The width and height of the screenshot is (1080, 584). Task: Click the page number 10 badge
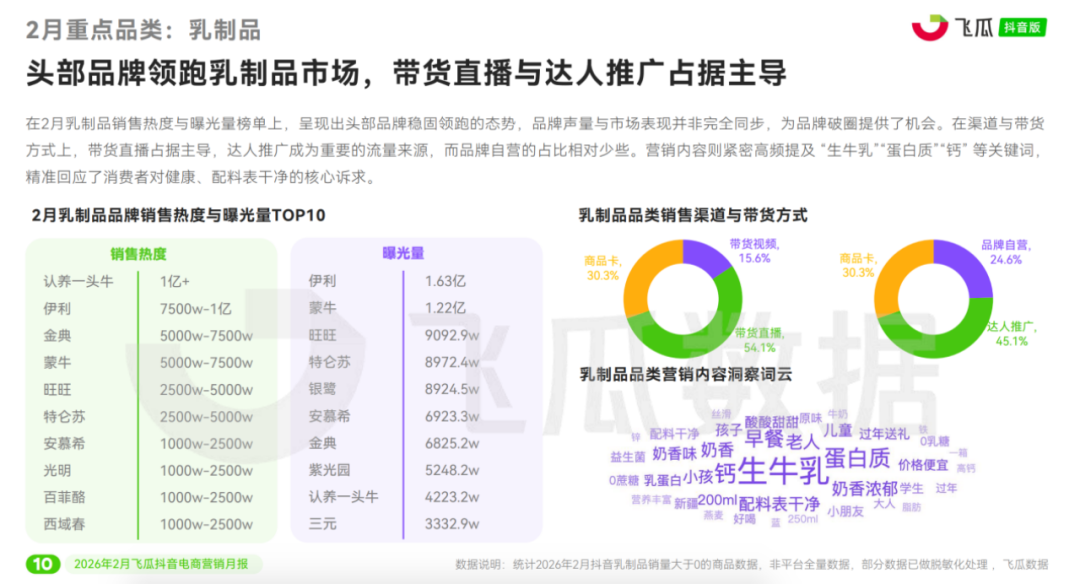pos(42,564)
